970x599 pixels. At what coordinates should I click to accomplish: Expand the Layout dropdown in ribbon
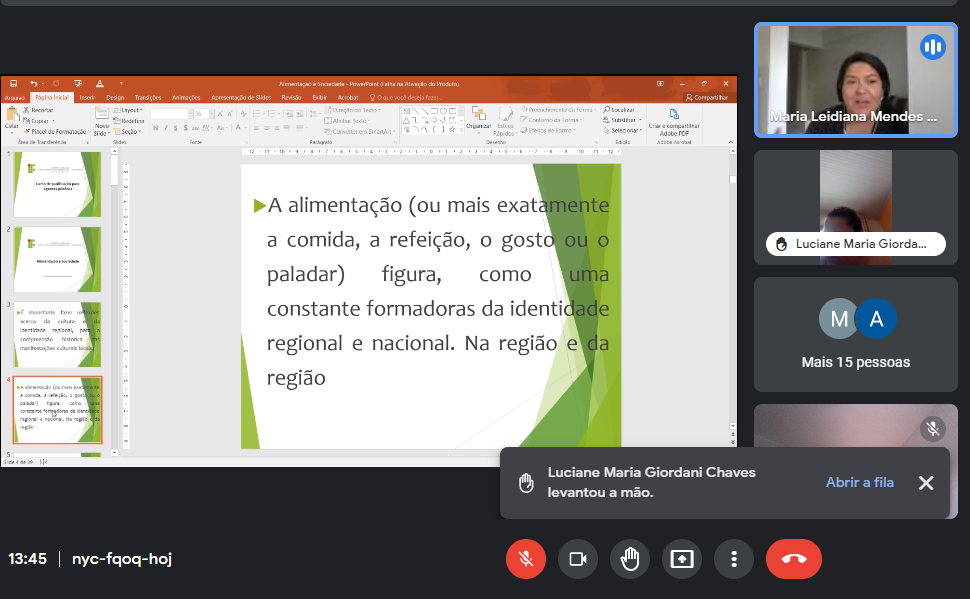coord(131,110)
